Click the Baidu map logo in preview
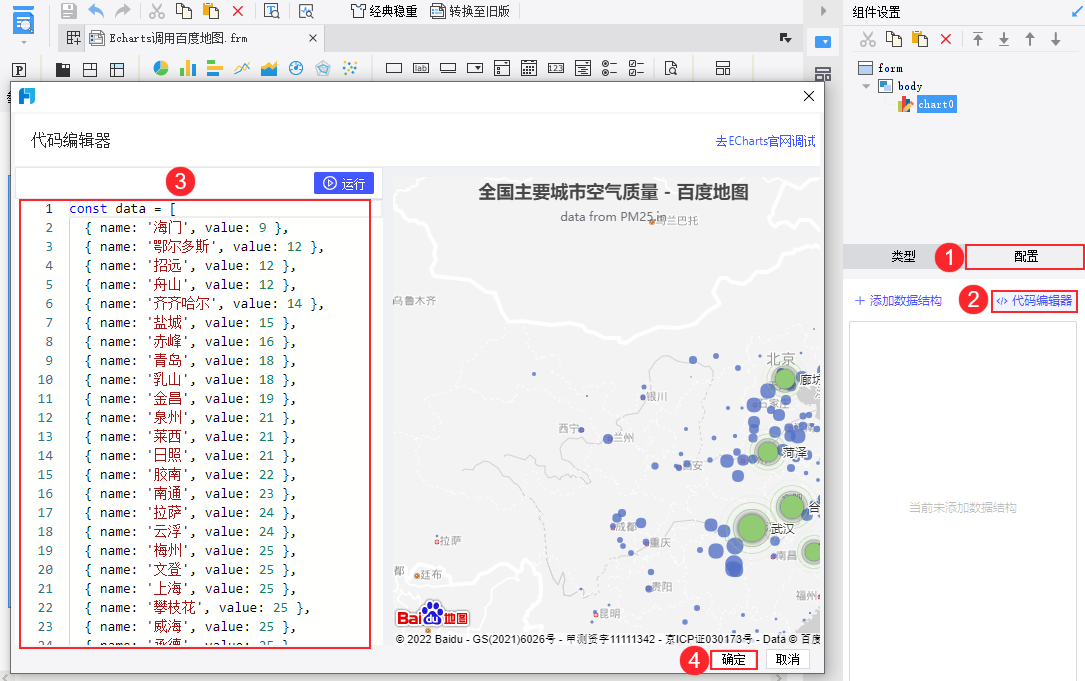The height and width of the screenshot is (681, 1085). click(x=432, y=615)
